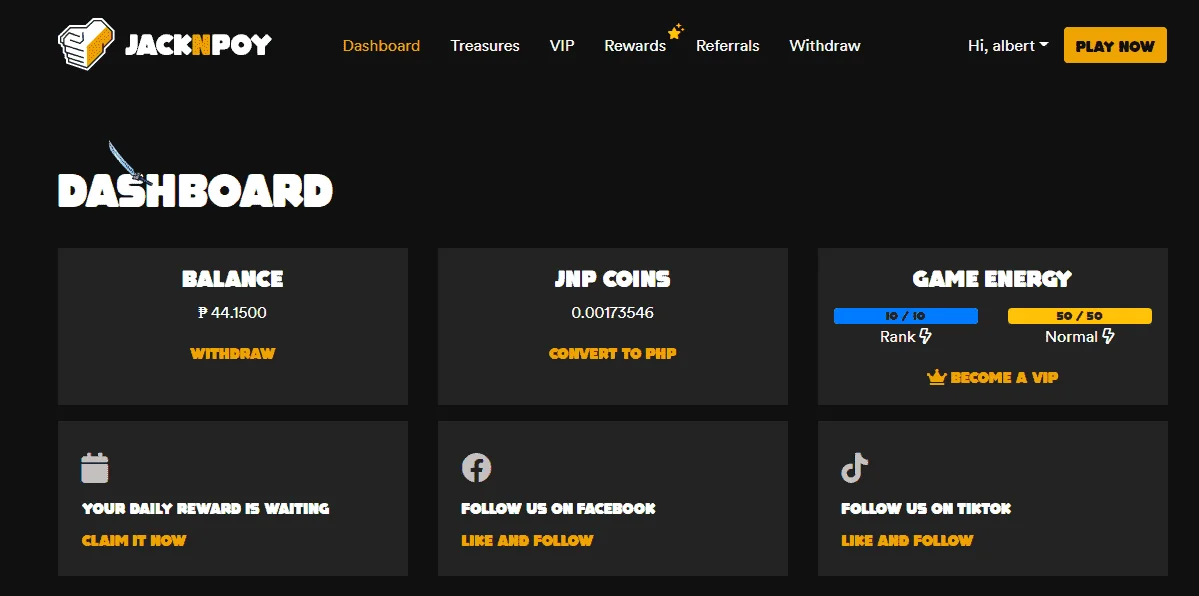The height and width of the screenshot is (596, 1199).
Task: Click the Normal label text
Action: 1071,337
